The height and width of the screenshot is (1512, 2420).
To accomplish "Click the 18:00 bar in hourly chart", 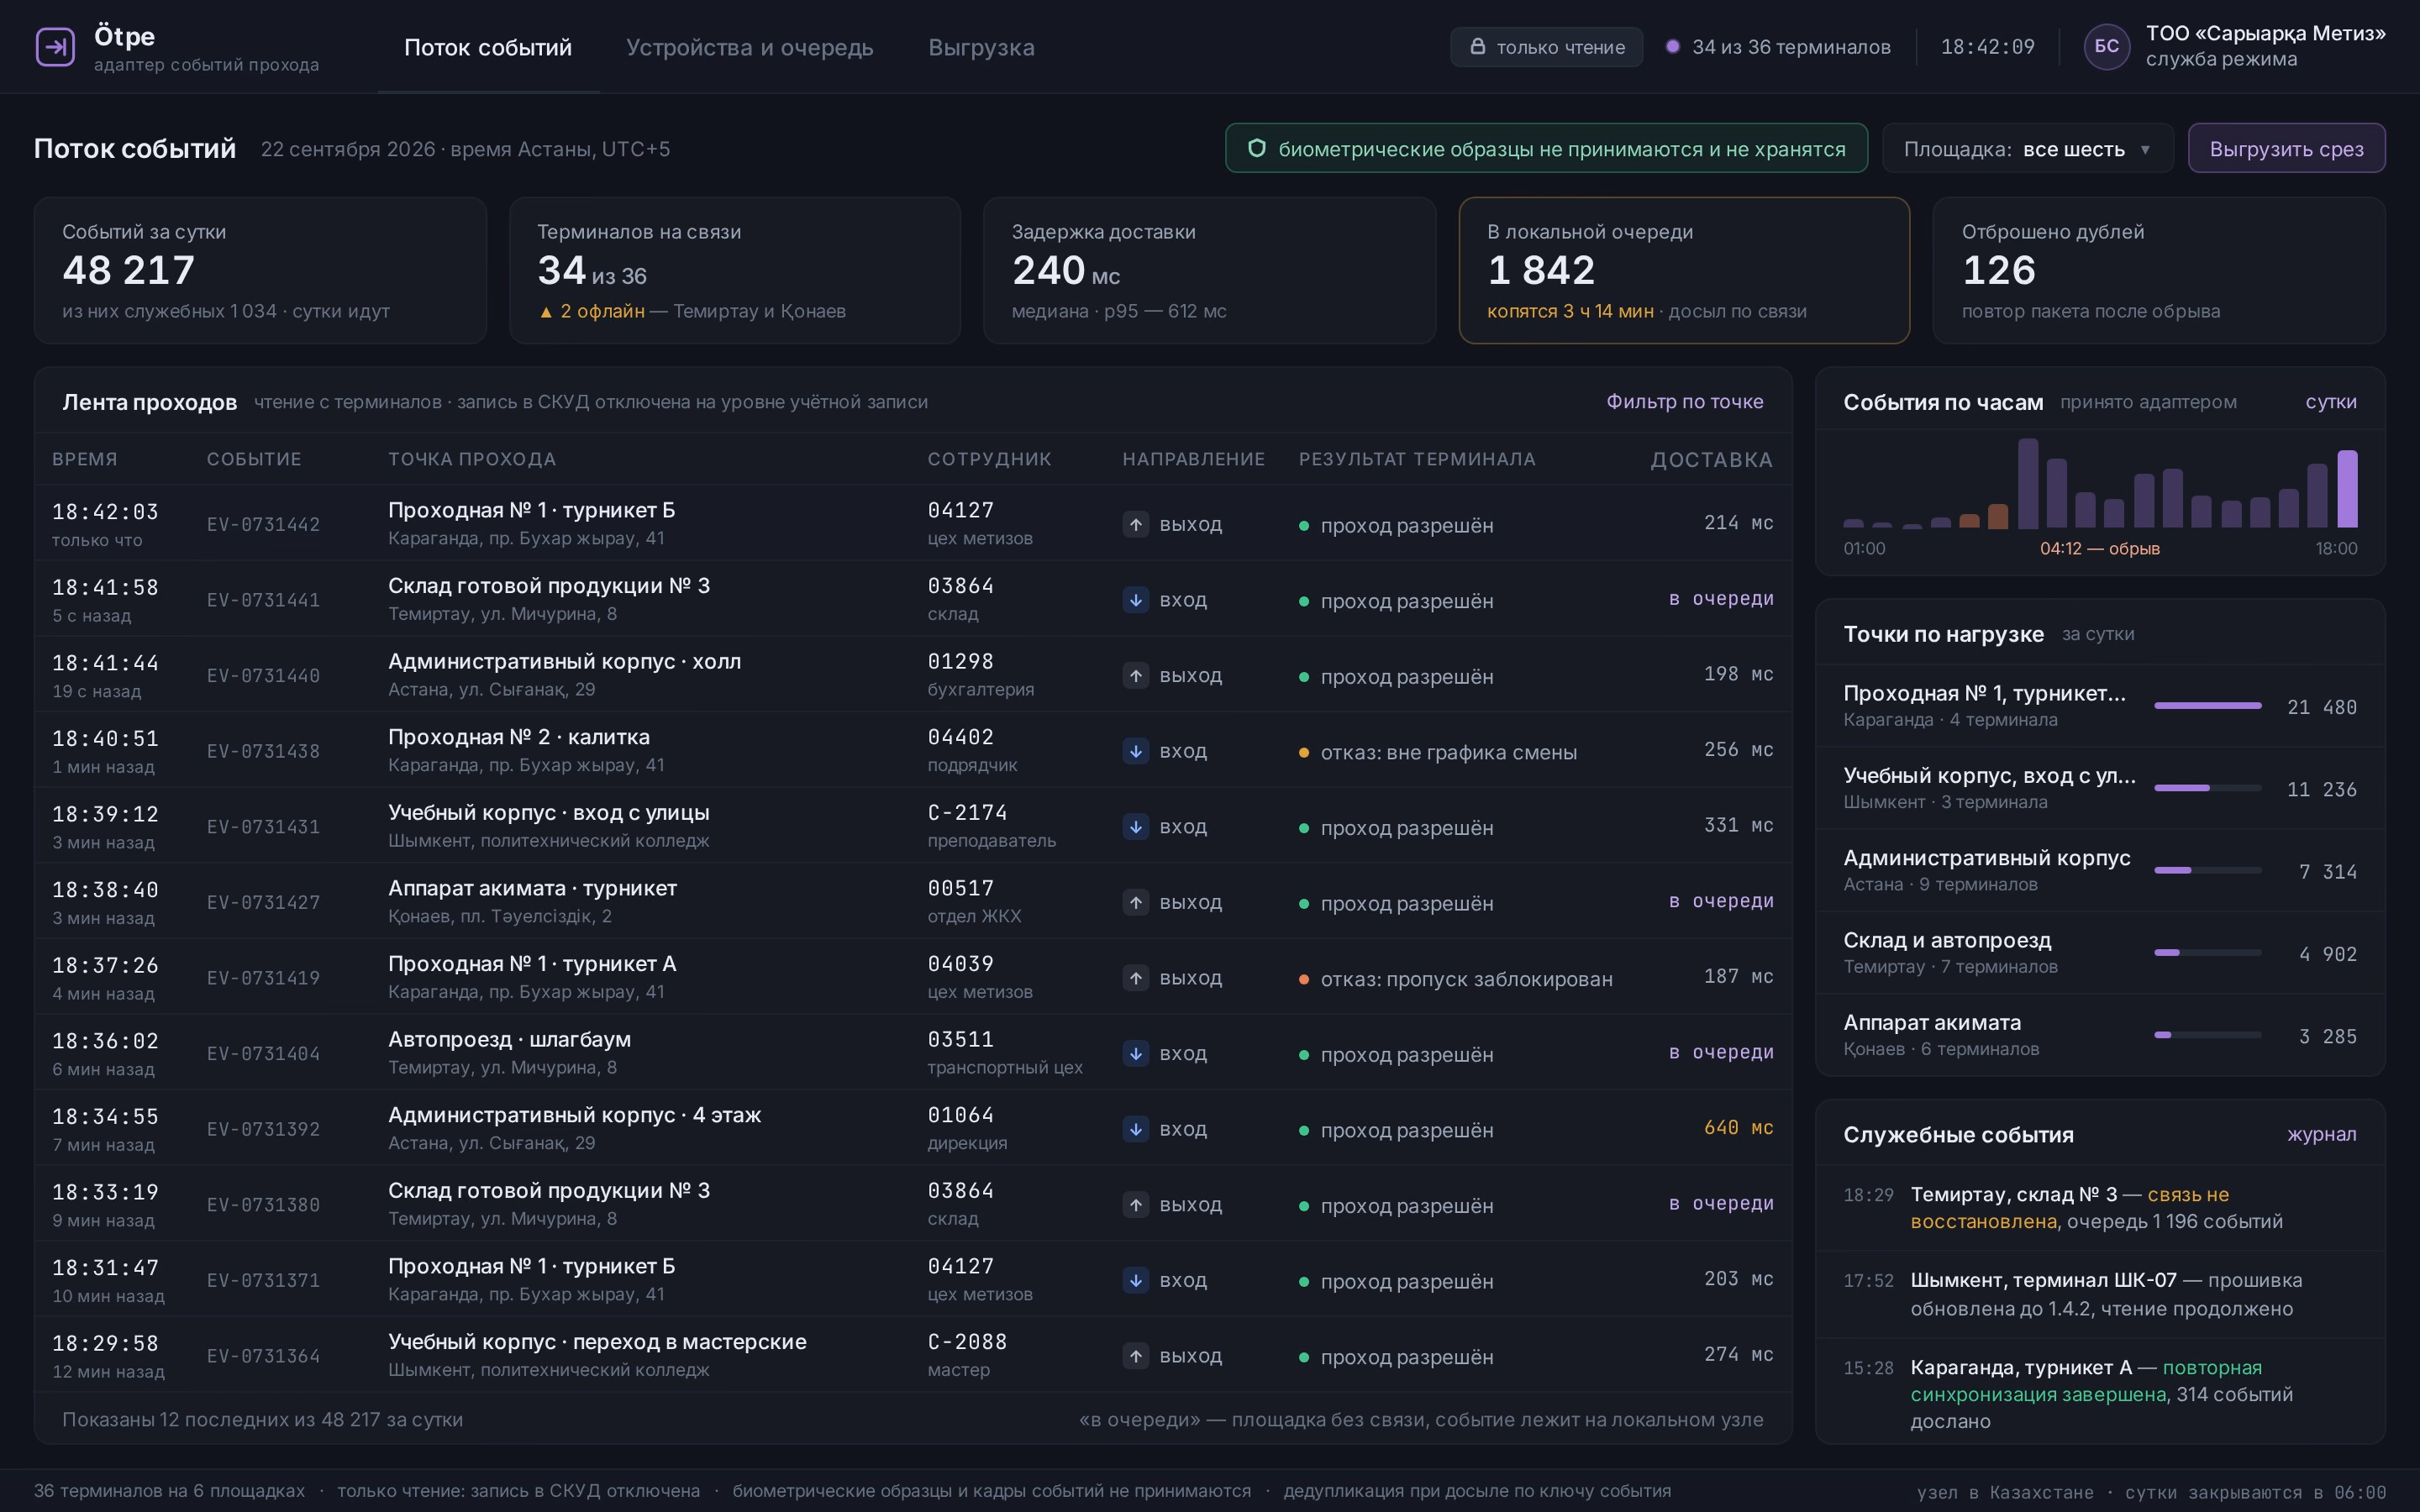I will (x=2346, y=489).
